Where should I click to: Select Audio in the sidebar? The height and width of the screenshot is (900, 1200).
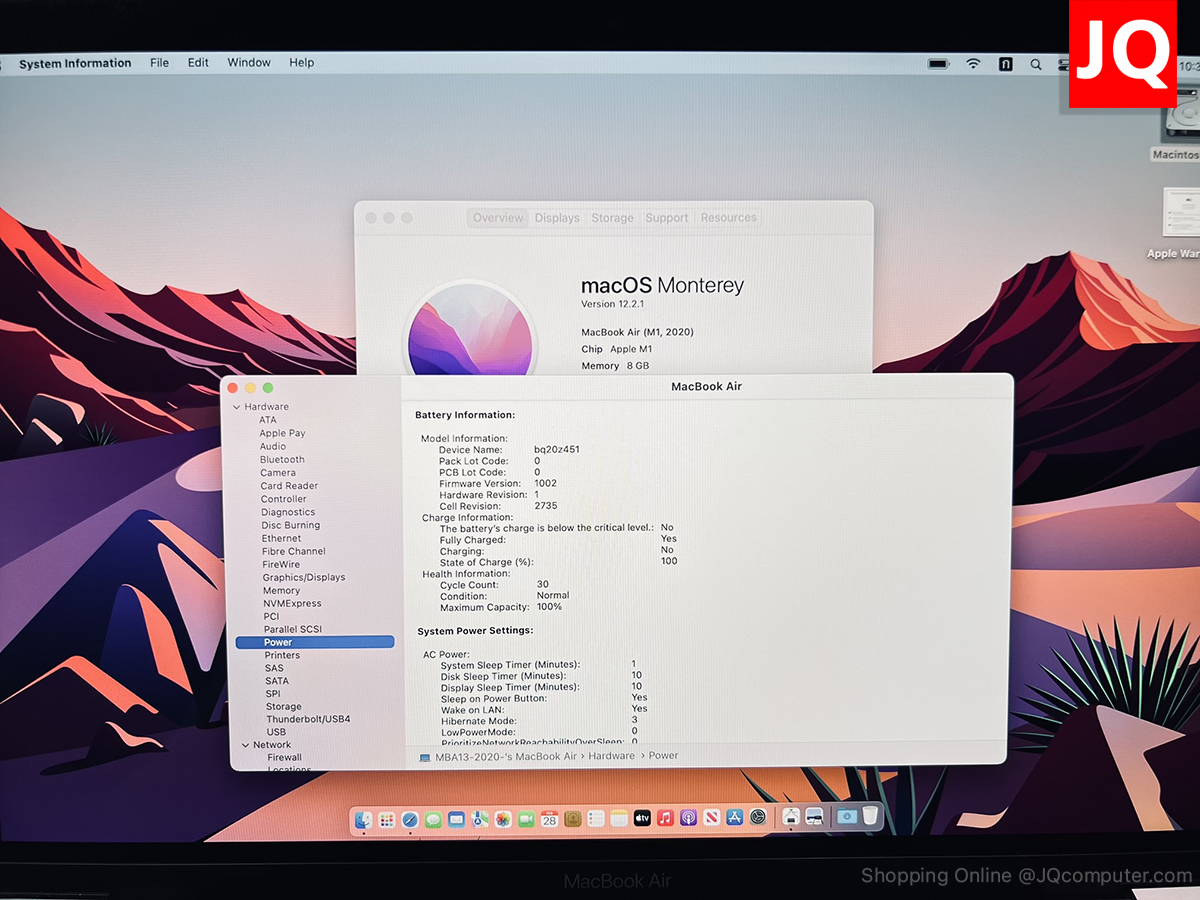273,446
